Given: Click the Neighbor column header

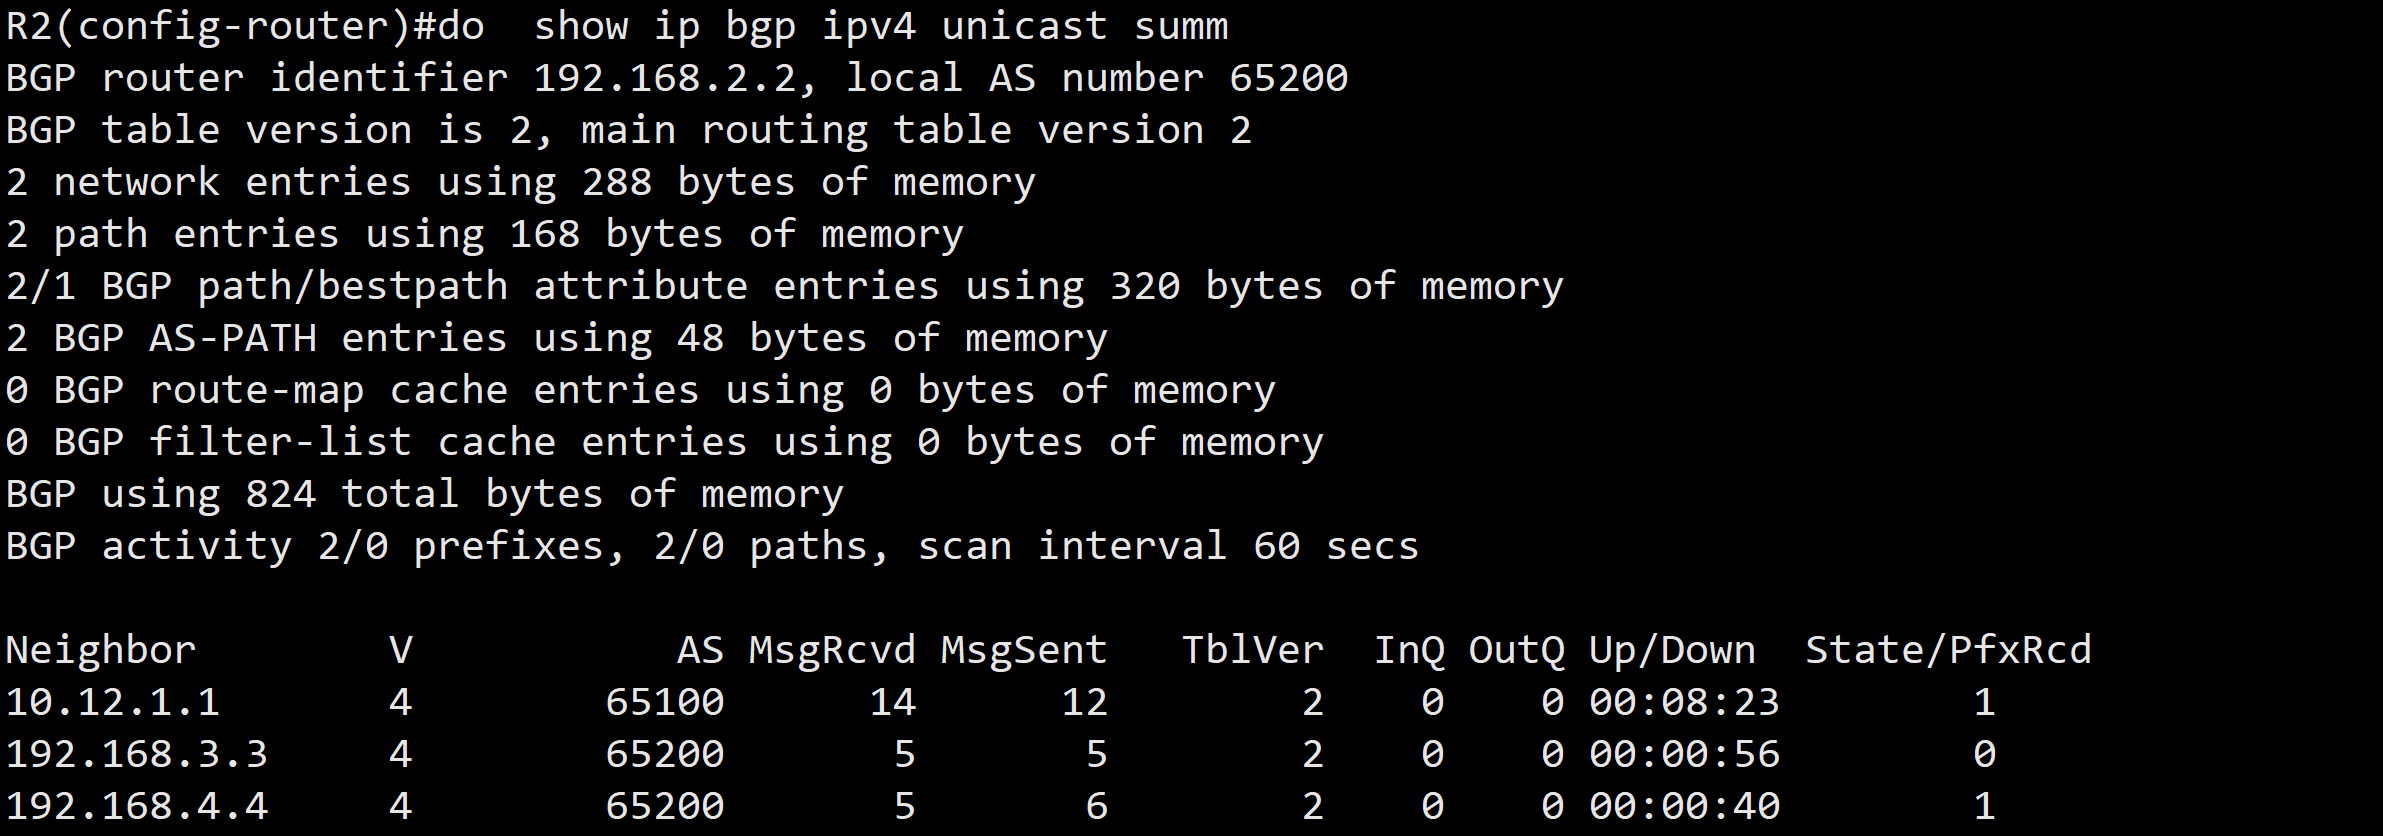Looking at the screenshot, I should coord(101,650).
